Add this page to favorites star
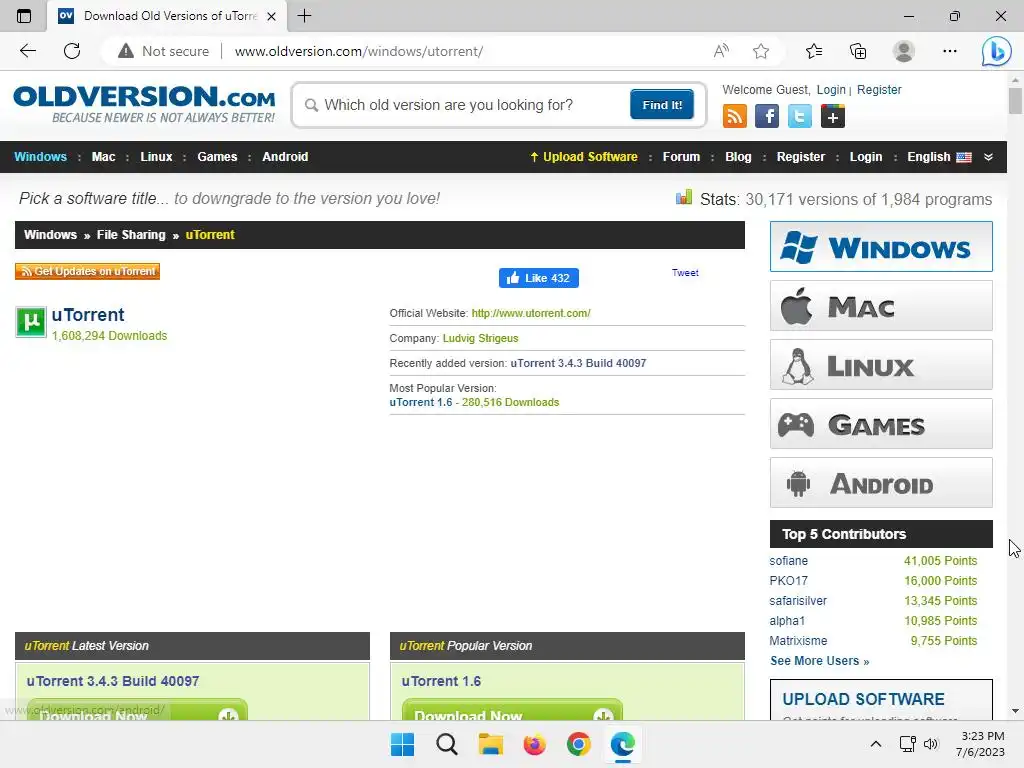 [761, 51]
